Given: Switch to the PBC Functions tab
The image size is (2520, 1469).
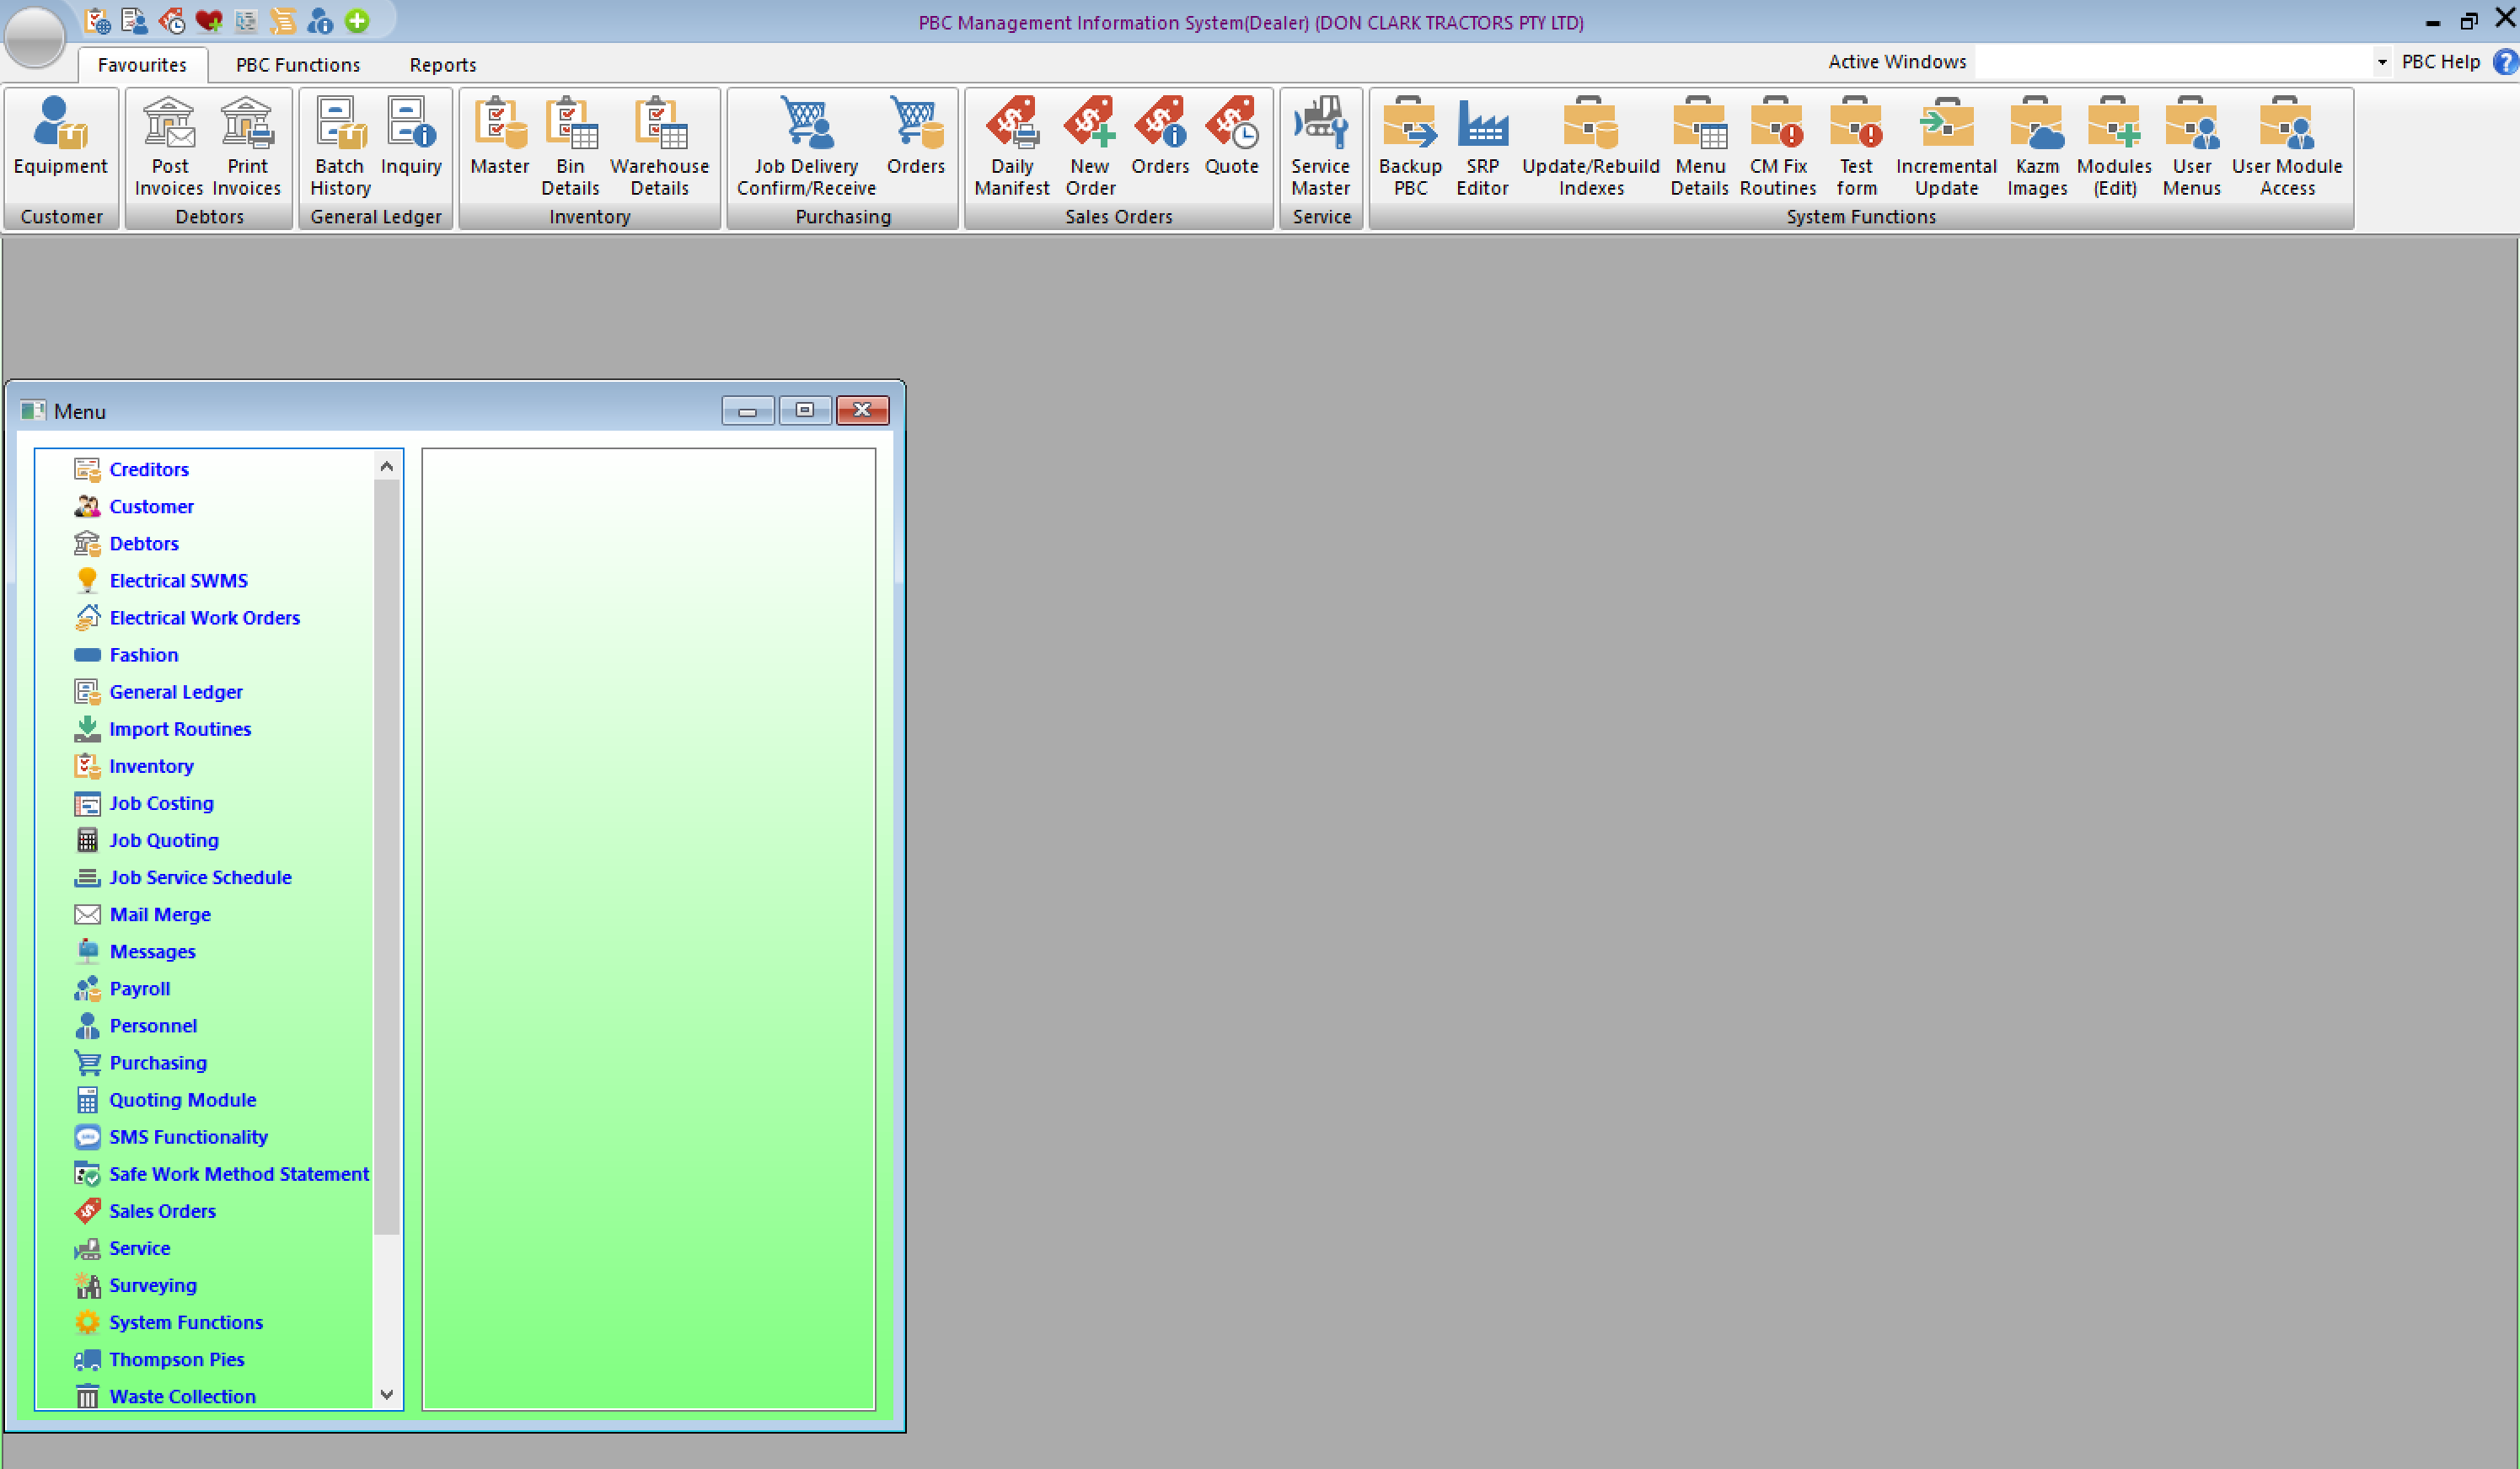Looking at the screenshot, I should coord(298,65).
